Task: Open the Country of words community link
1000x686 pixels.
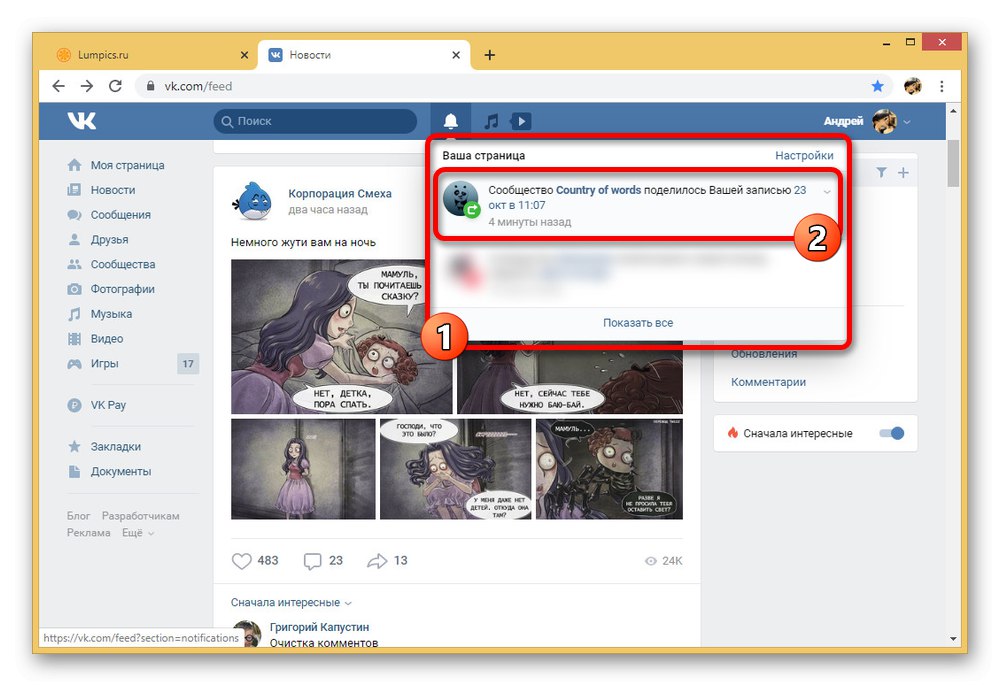Action: pyautogui.click(x=598, y=190)
